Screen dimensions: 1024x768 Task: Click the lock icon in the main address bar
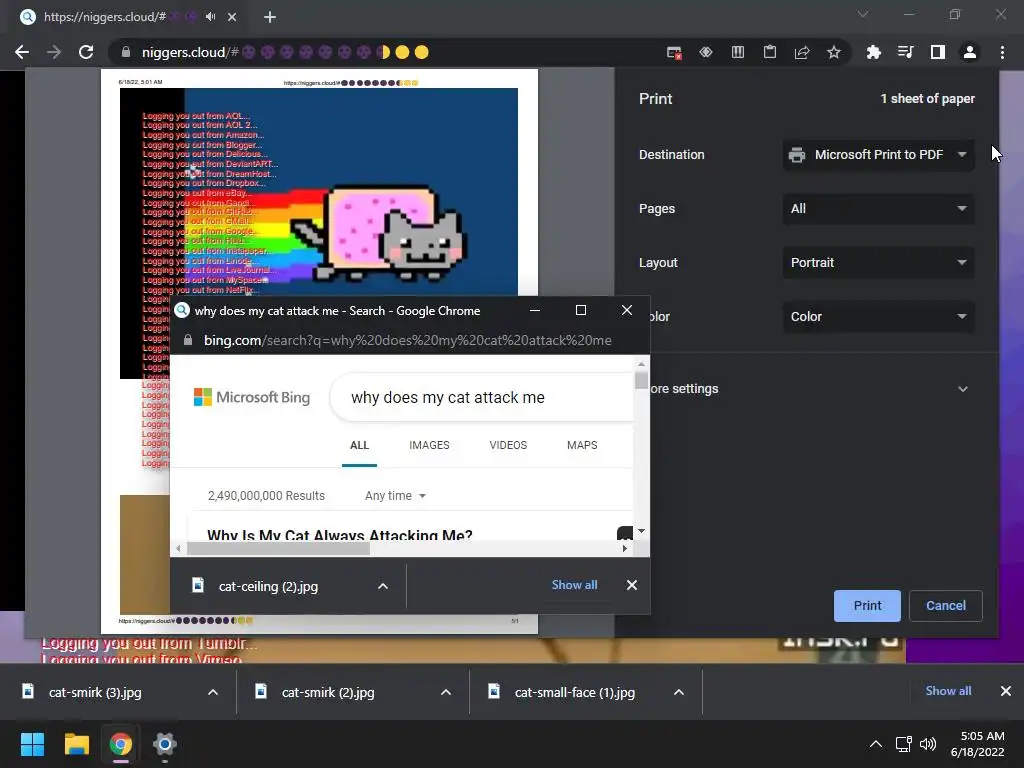(125, 52)
